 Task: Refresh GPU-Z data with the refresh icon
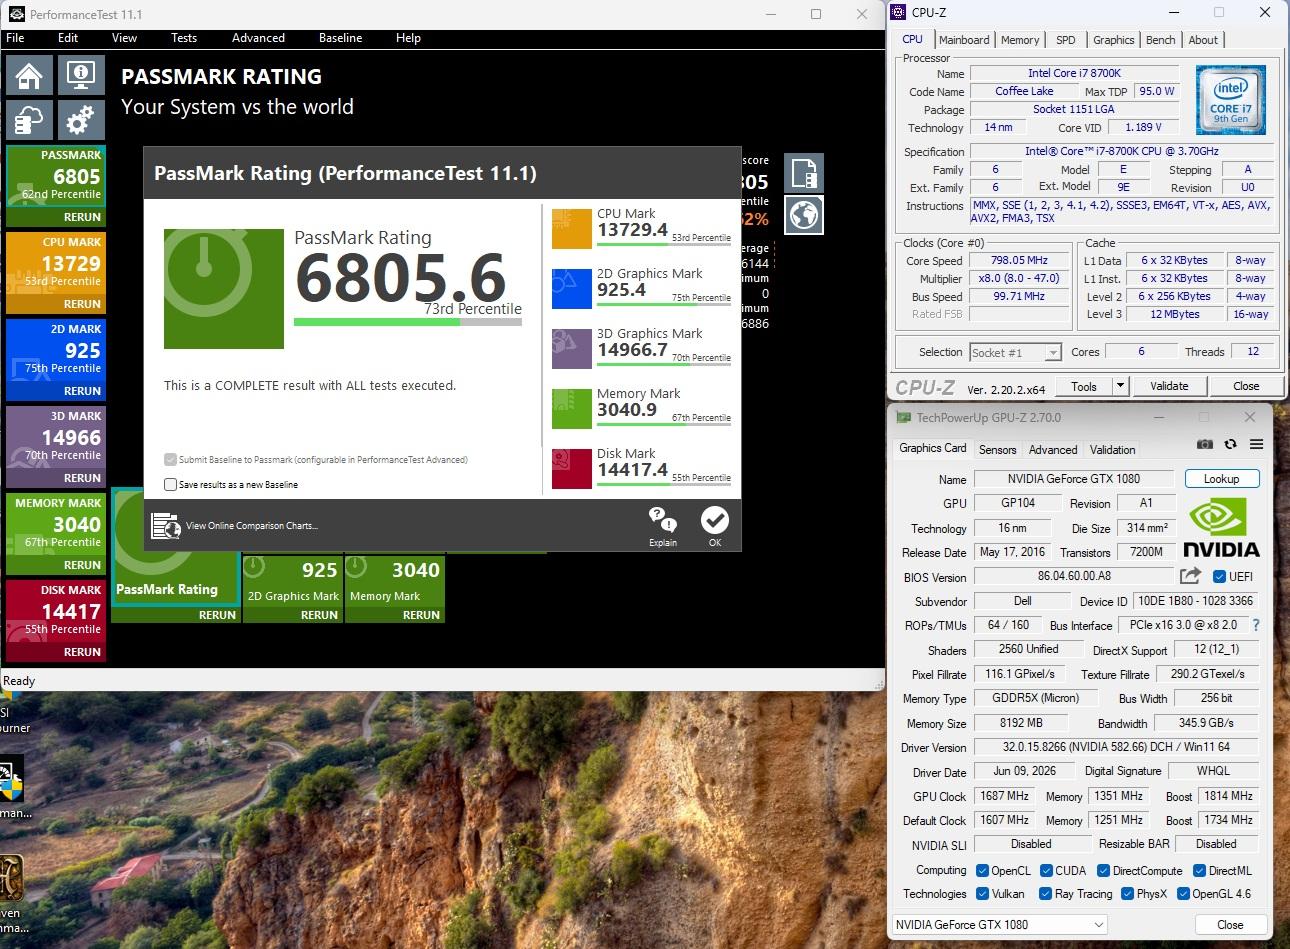1230,444
